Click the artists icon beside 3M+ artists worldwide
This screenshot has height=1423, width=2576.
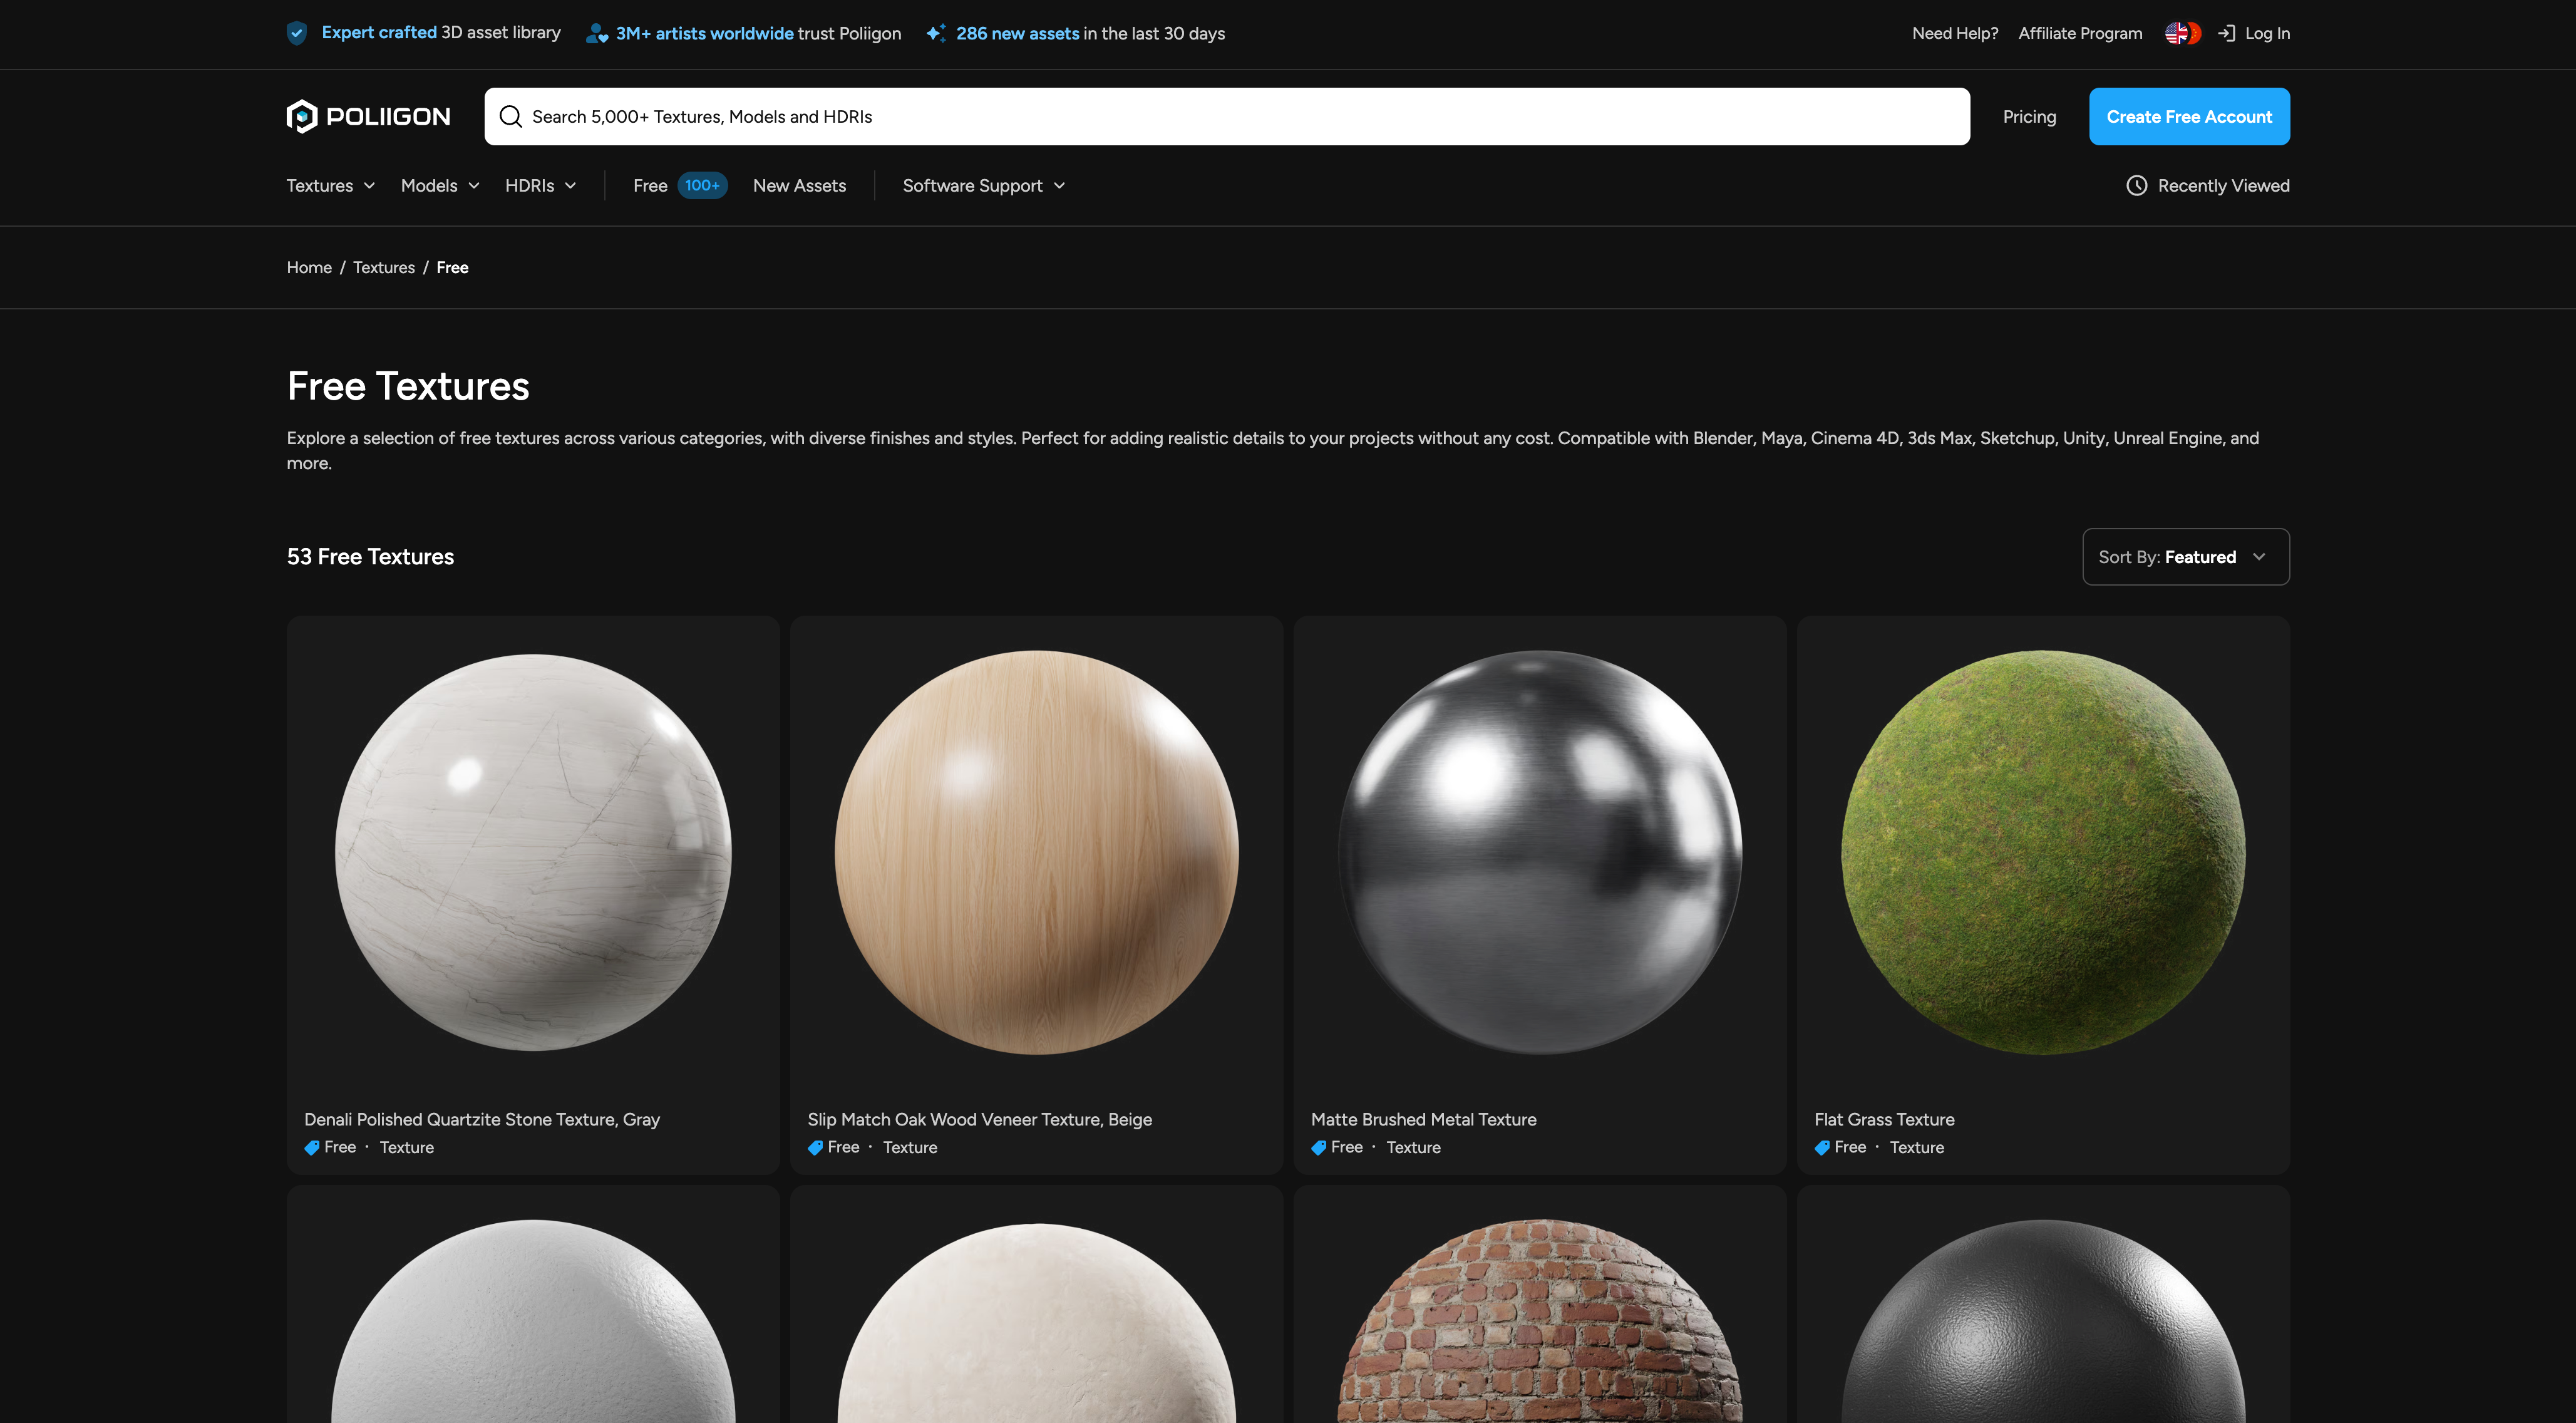597,33
